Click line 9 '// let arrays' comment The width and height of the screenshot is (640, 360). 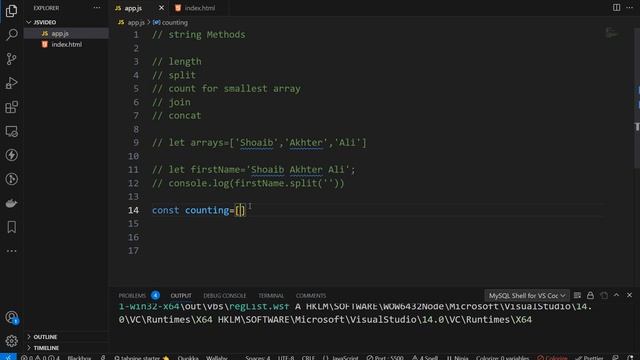pos(259,142)
